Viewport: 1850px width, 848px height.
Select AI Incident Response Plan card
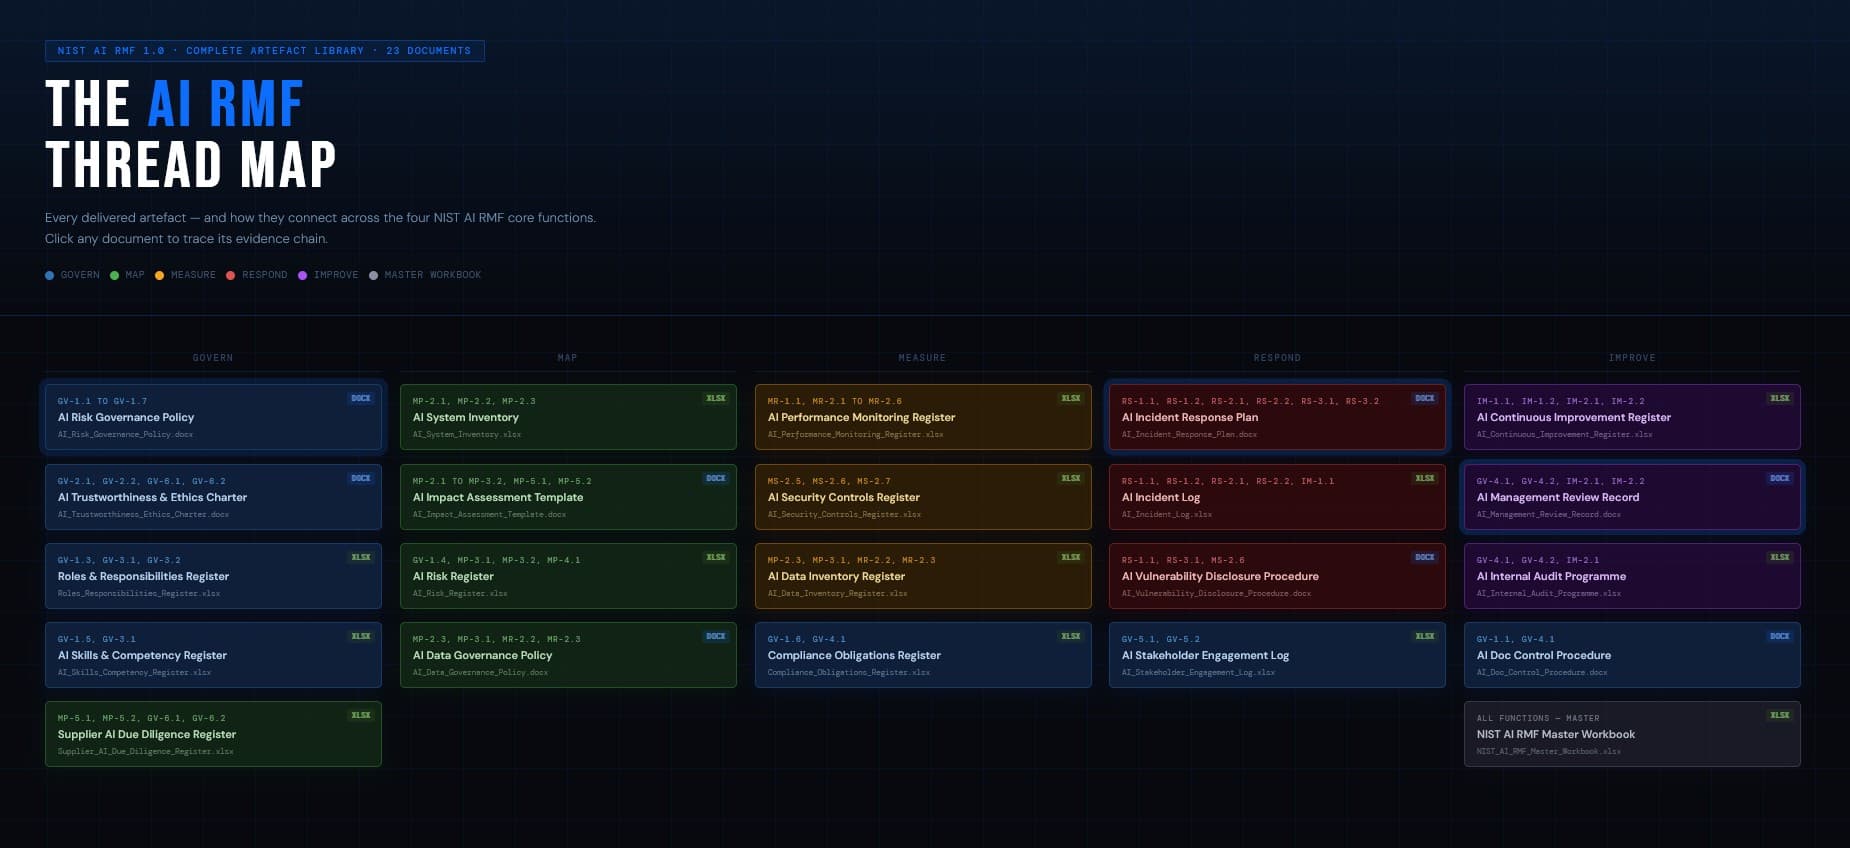1277,417
